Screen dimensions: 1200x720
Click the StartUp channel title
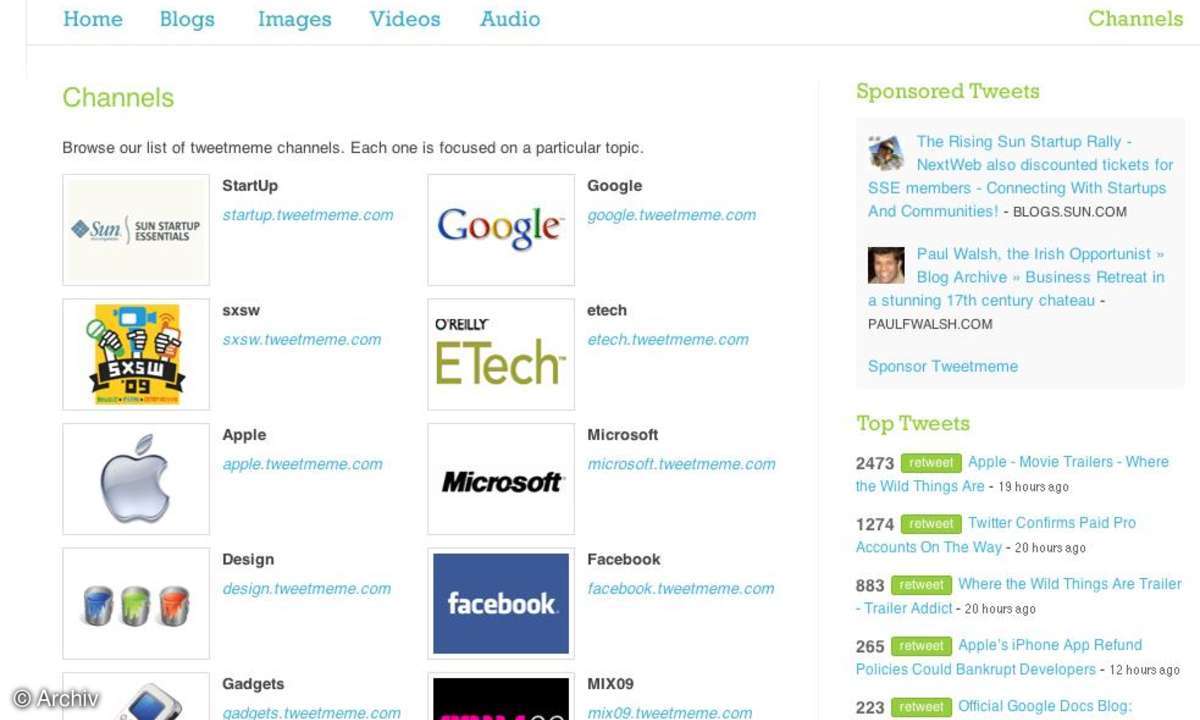250,186
